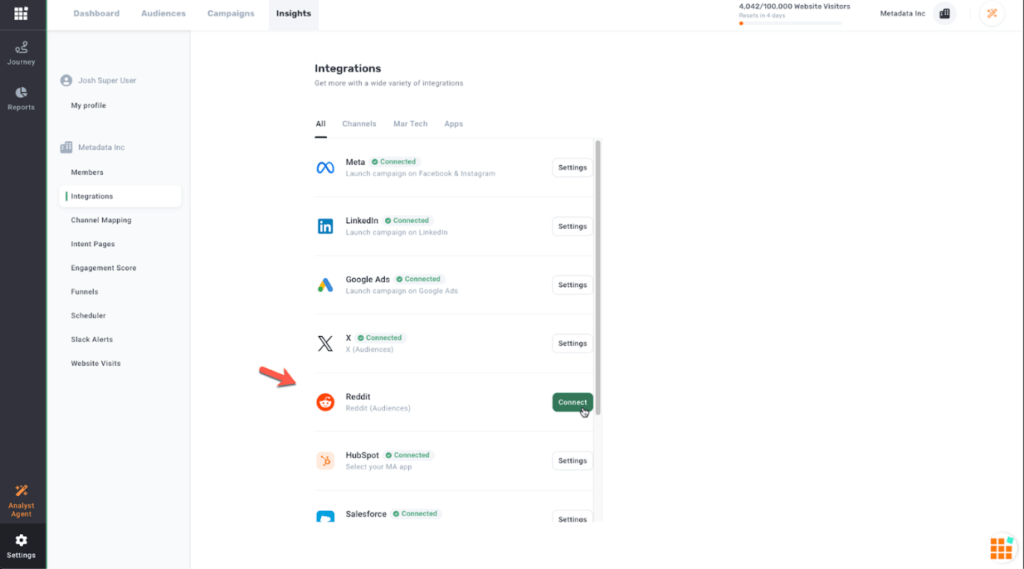Open Scheduler in sidebar

coord(88,316)
